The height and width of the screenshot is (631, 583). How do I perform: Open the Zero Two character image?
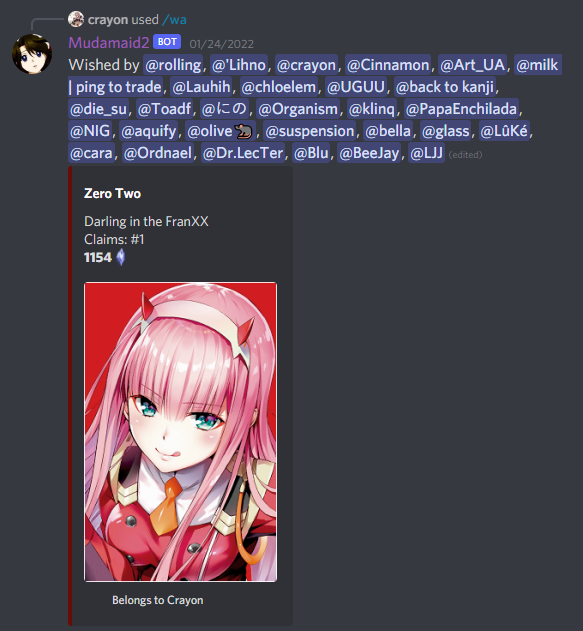(180, 431)
